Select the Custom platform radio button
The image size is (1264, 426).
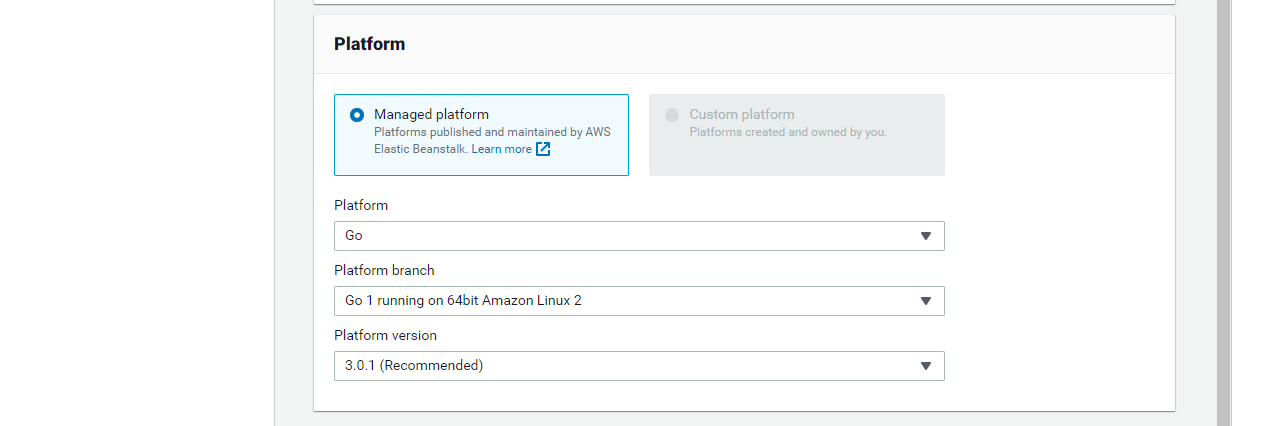(672, 115)
